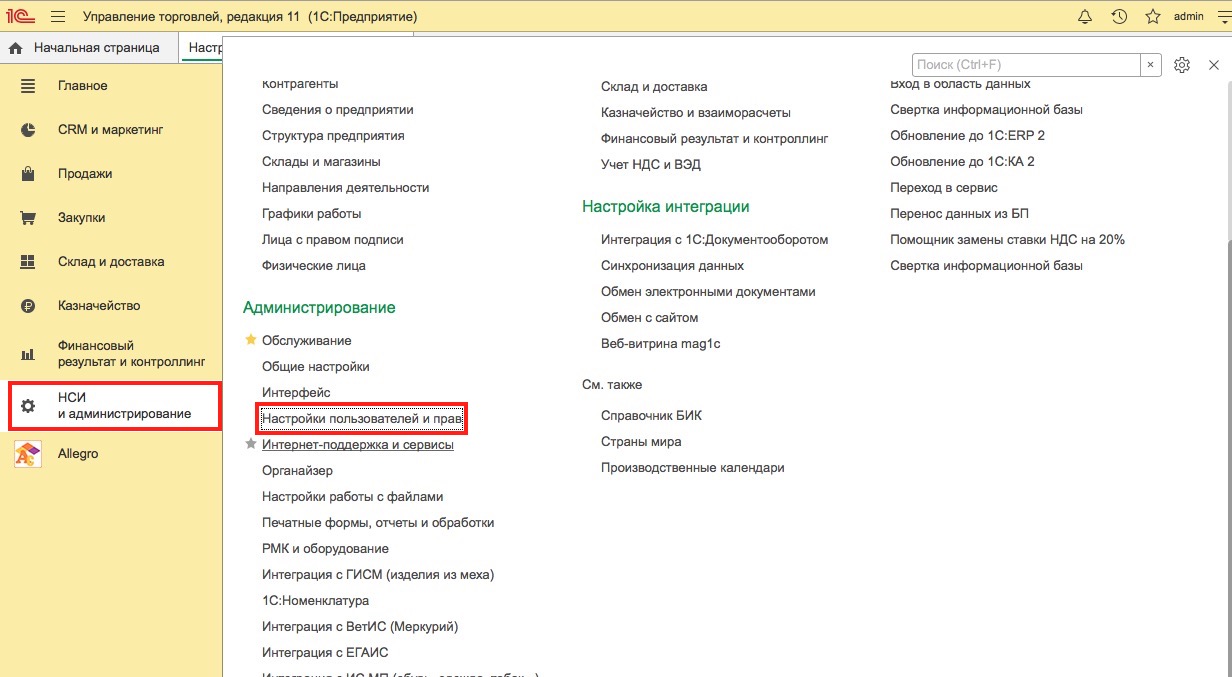This screenshot has height=677, width=1232.
Task: Click the CRM и маркетинг pie chart icon
Action: coord(28,130)
